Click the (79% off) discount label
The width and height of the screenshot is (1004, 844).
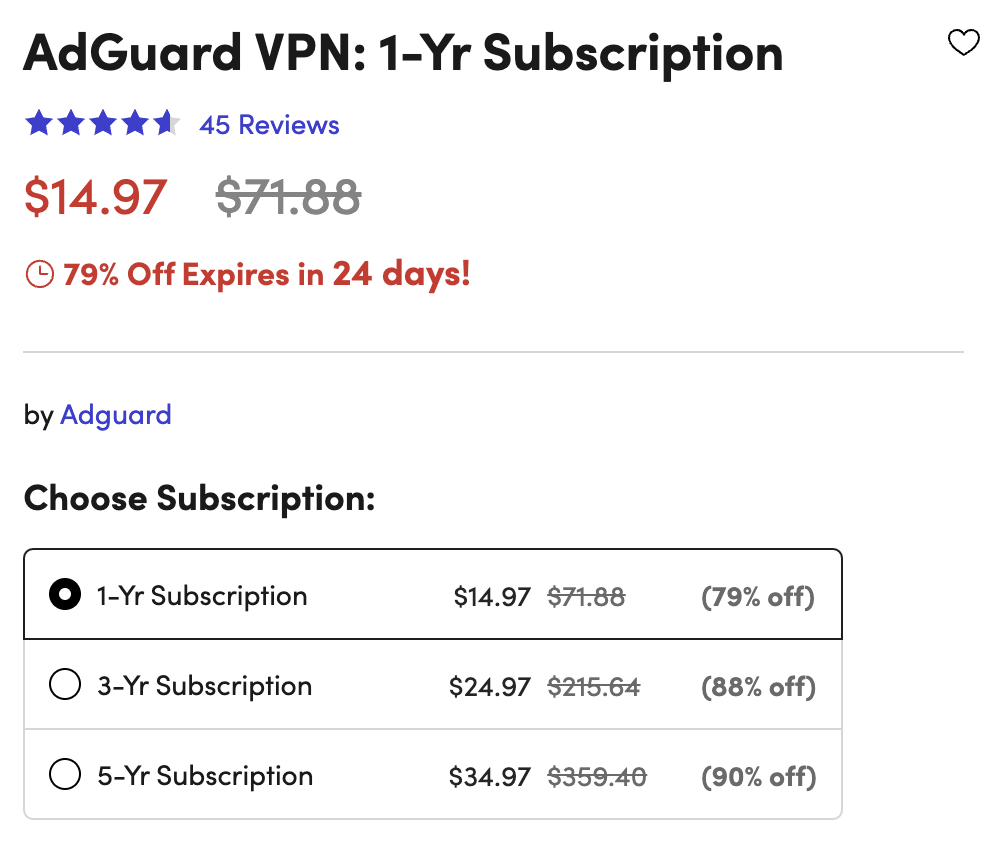click(x=758, y=597)
